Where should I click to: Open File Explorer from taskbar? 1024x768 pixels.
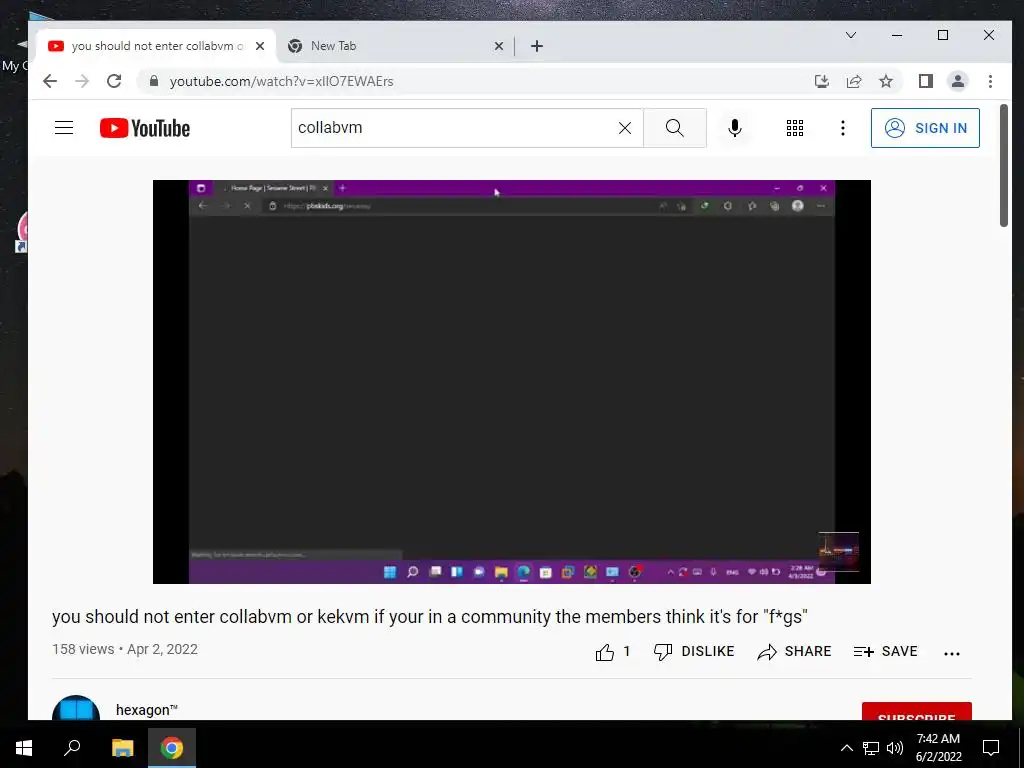[122, 748]
